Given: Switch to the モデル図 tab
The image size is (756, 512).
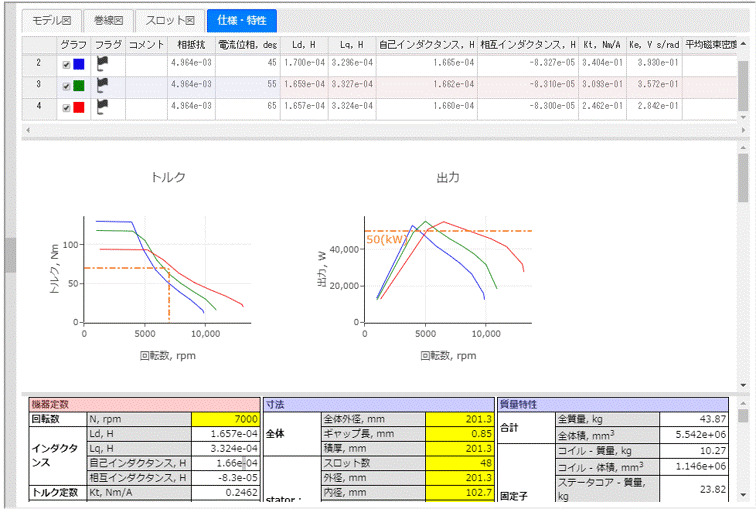Looking at the screenshot, I should 52,20.
